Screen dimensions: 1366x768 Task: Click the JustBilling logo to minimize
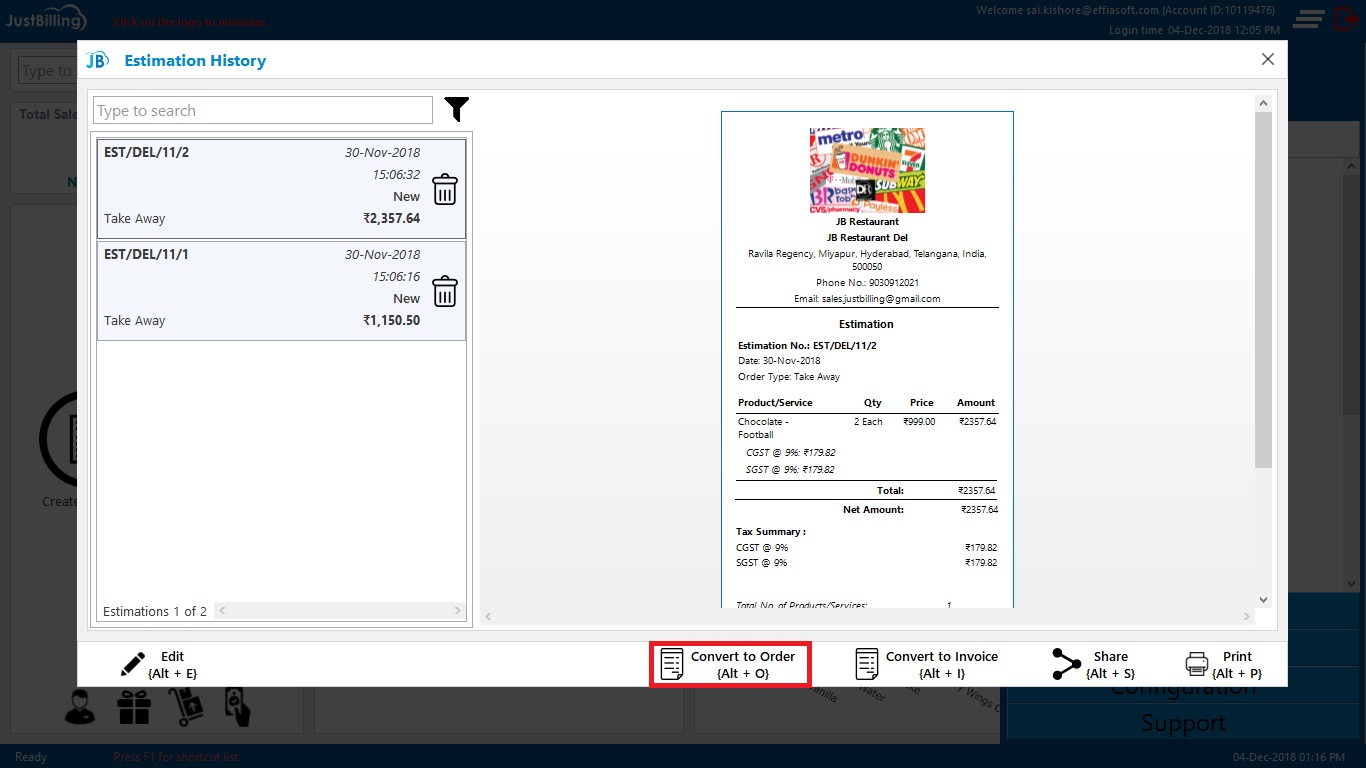point(46,20)
